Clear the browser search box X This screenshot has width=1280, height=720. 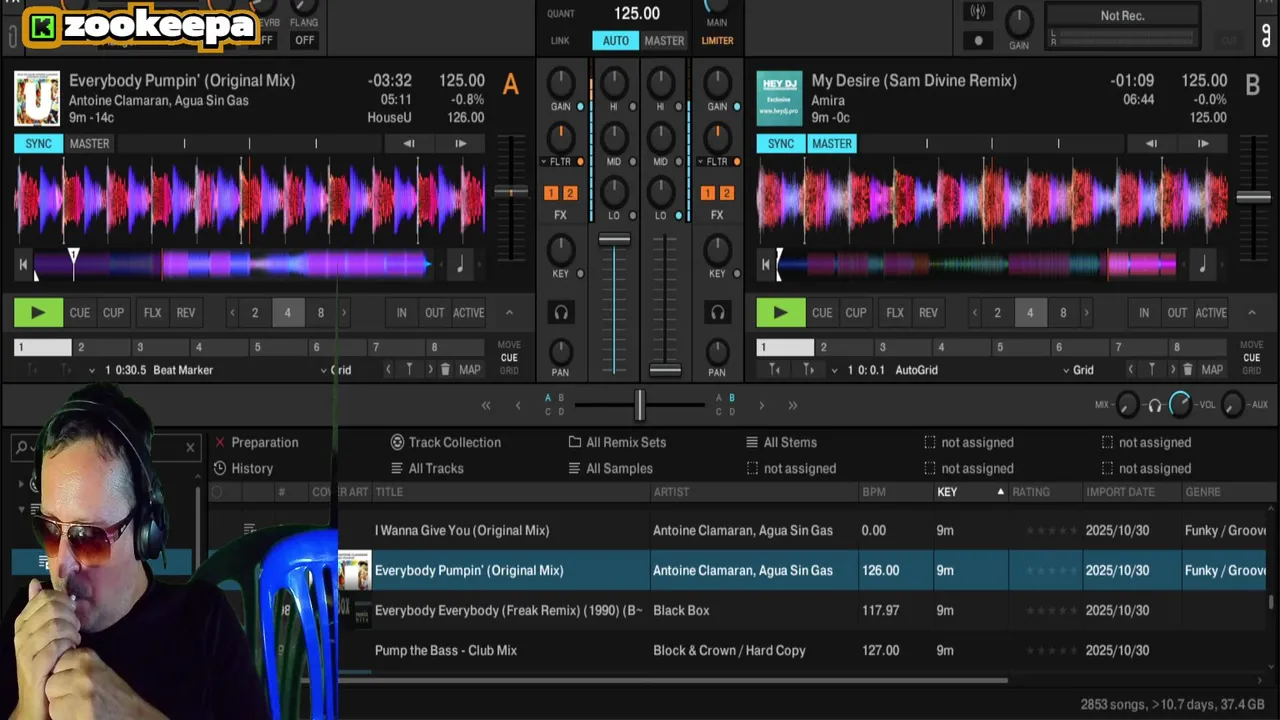point(190,447)
